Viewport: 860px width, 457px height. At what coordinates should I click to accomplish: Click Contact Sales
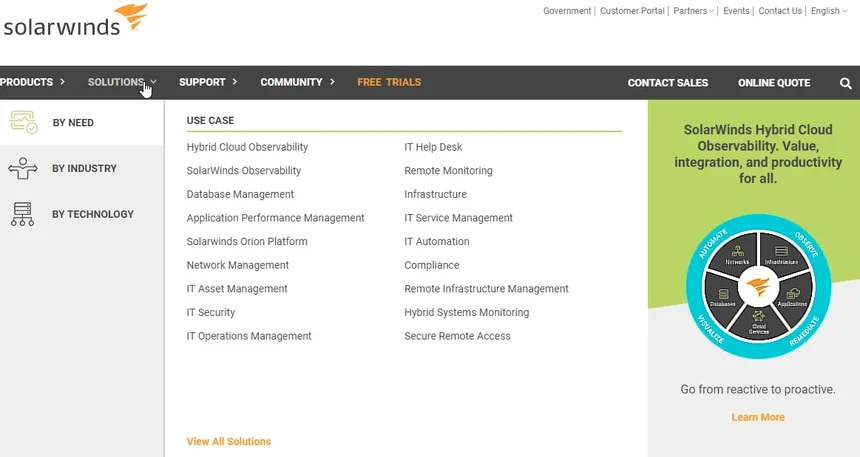tap(667, 83)
